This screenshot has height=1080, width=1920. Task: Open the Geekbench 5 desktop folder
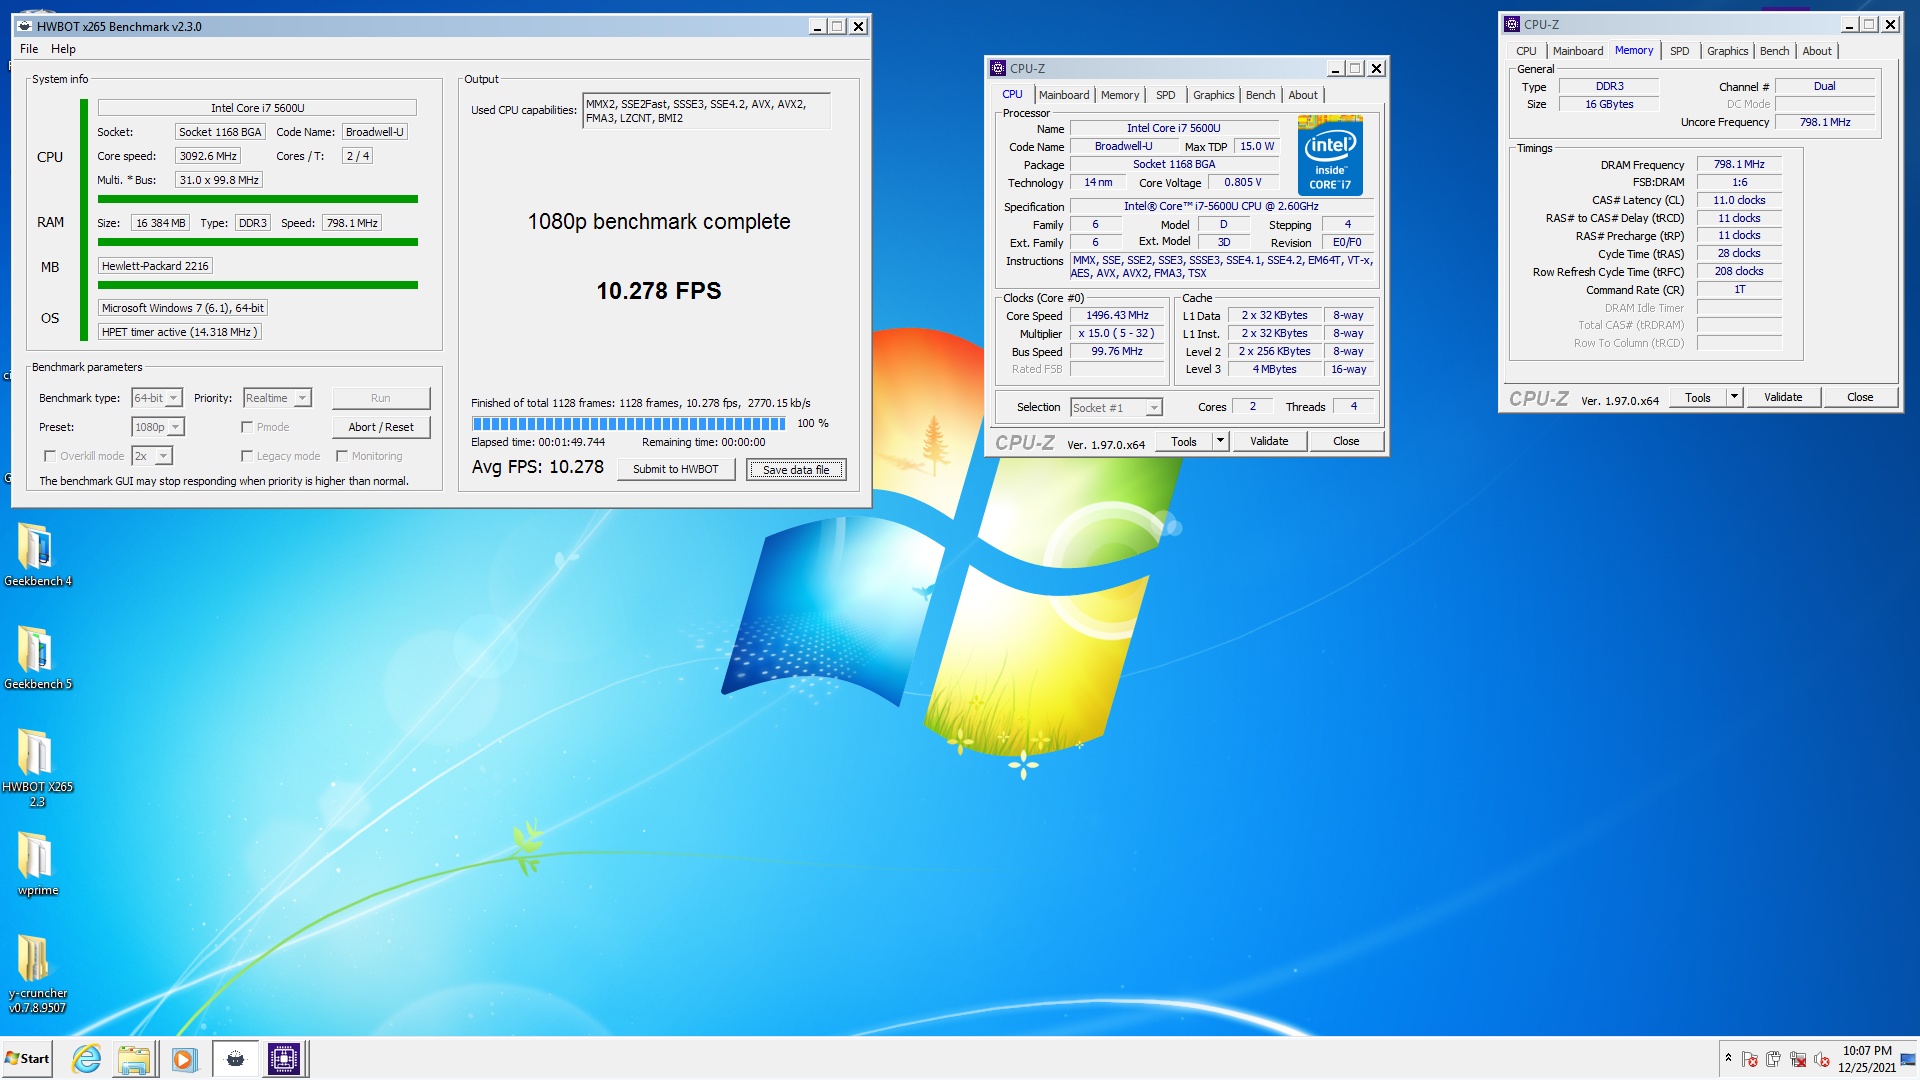36,657
